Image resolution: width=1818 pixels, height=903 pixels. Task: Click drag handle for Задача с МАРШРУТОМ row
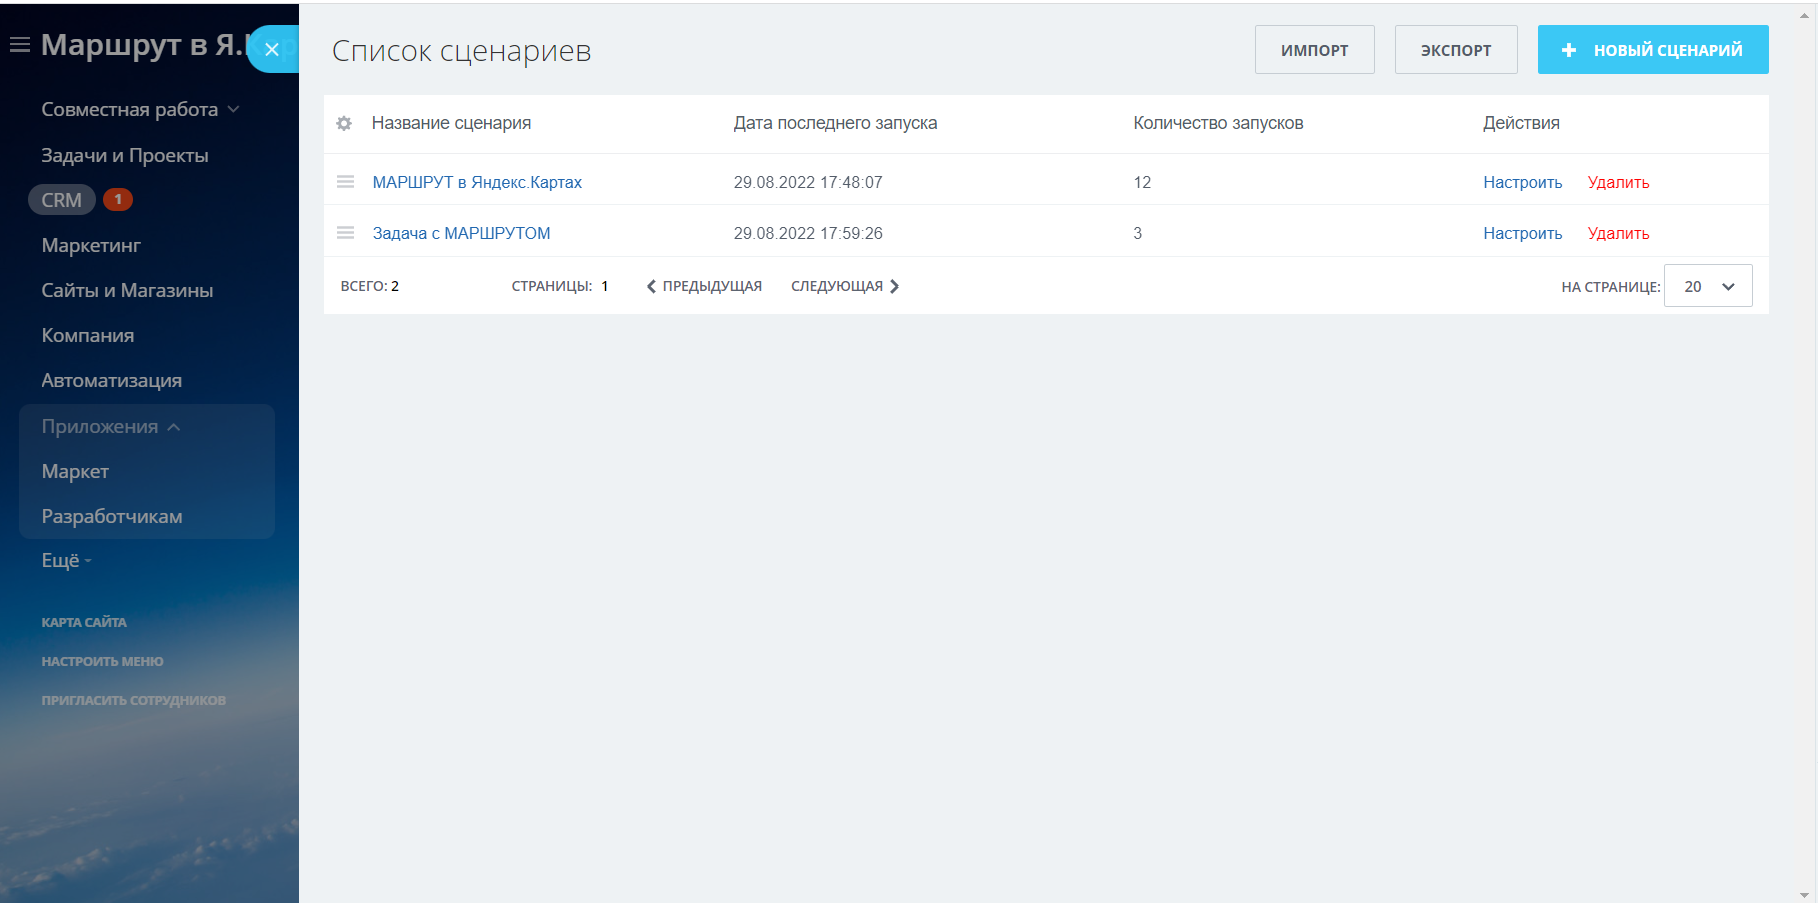[x=346, y=233]
